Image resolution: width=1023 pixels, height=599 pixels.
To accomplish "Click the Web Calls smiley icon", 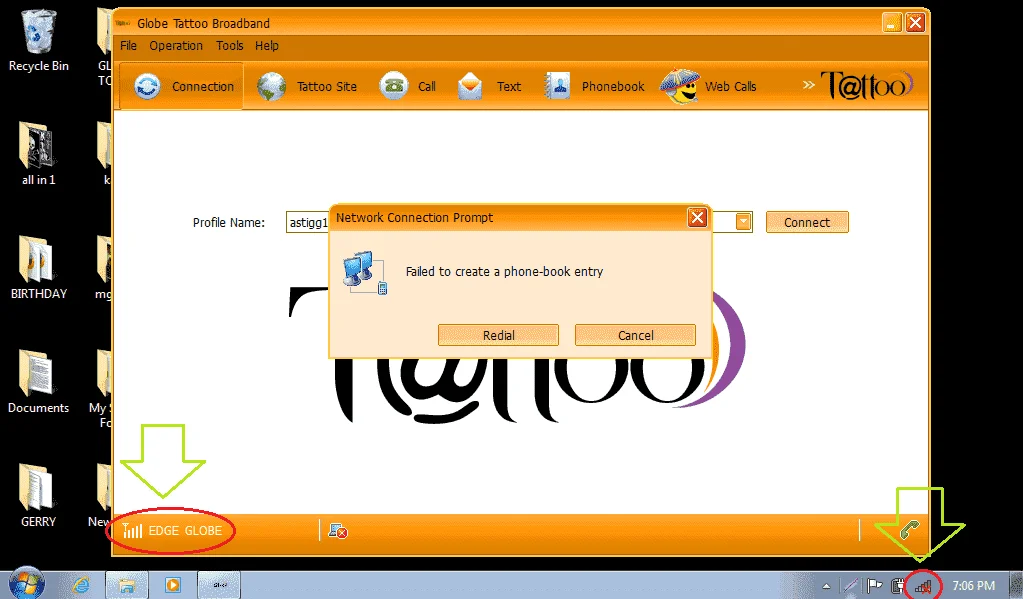I will (679, 86).
